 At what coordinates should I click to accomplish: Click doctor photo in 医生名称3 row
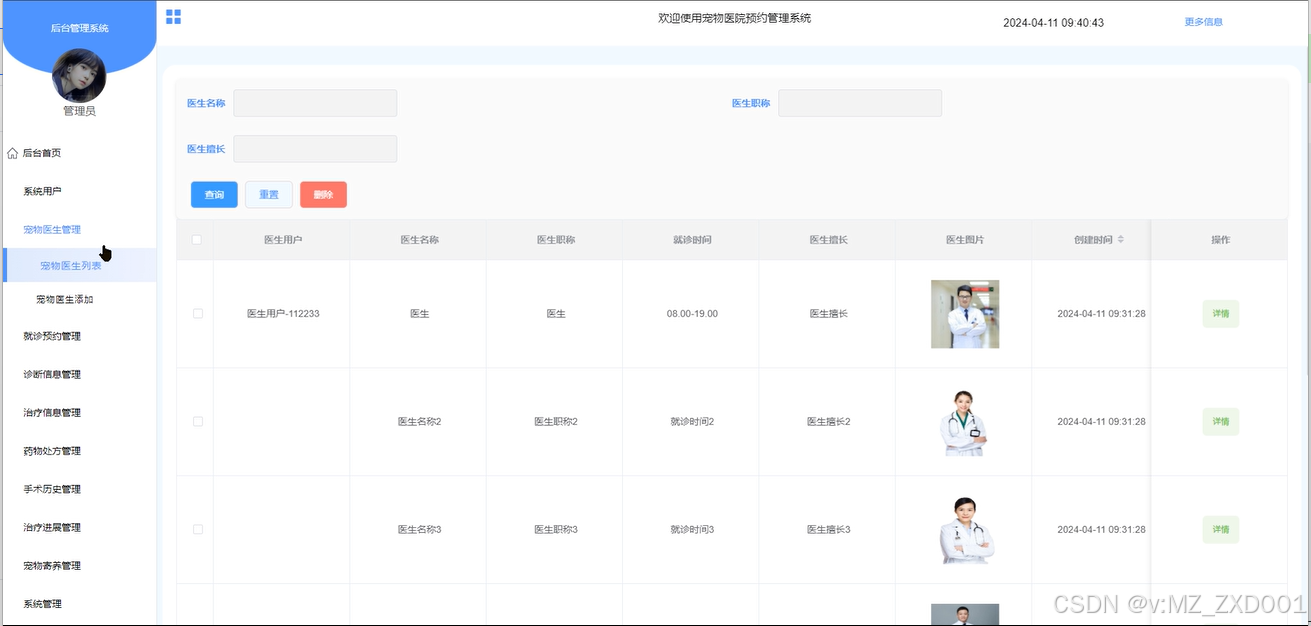click(965, 529)
